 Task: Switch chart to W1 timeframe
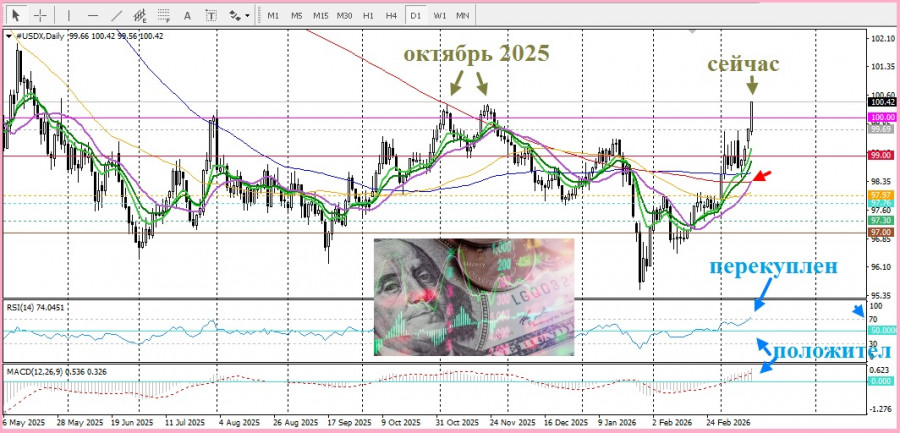tap(440, 16)
